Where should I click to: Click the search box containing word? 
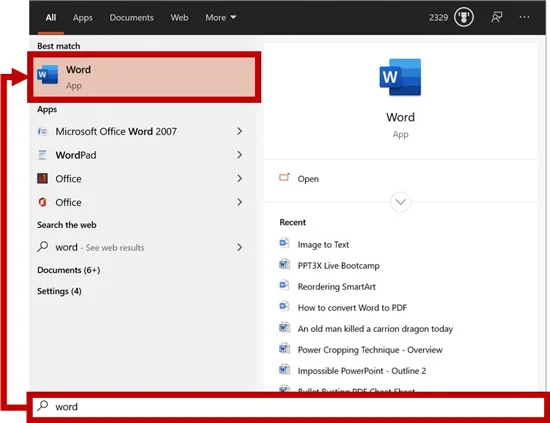(288, 407)
